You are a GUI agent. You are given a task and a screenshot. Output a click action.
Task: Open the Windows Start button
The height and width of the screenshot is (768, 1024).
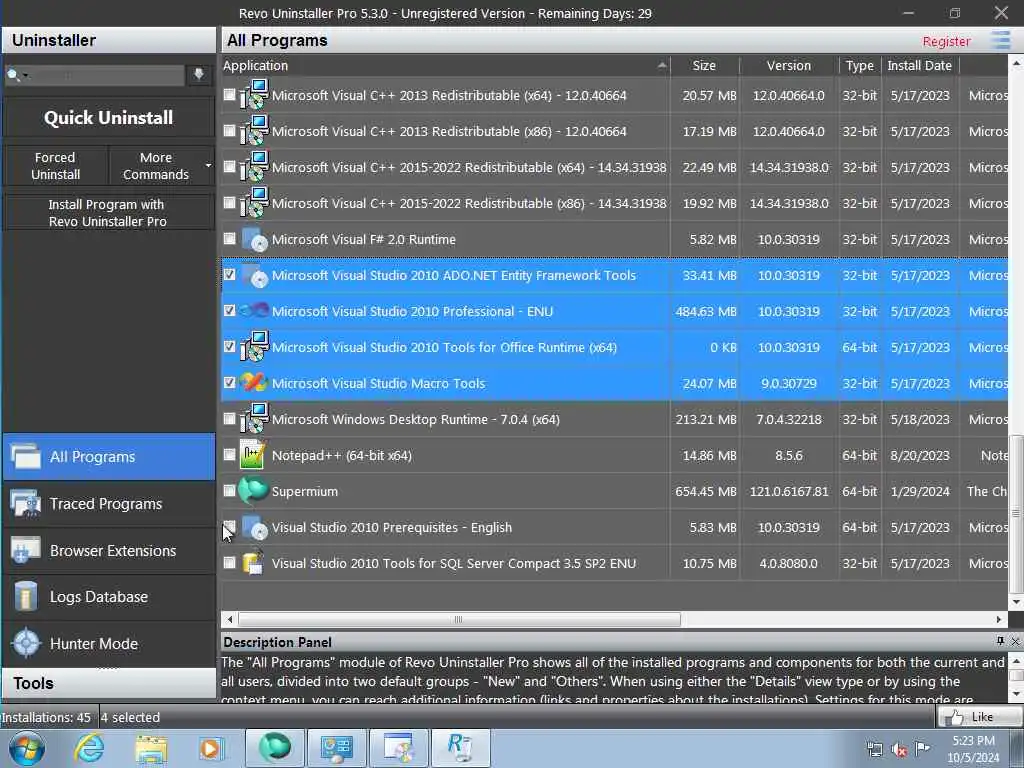[x=27, y=748]
